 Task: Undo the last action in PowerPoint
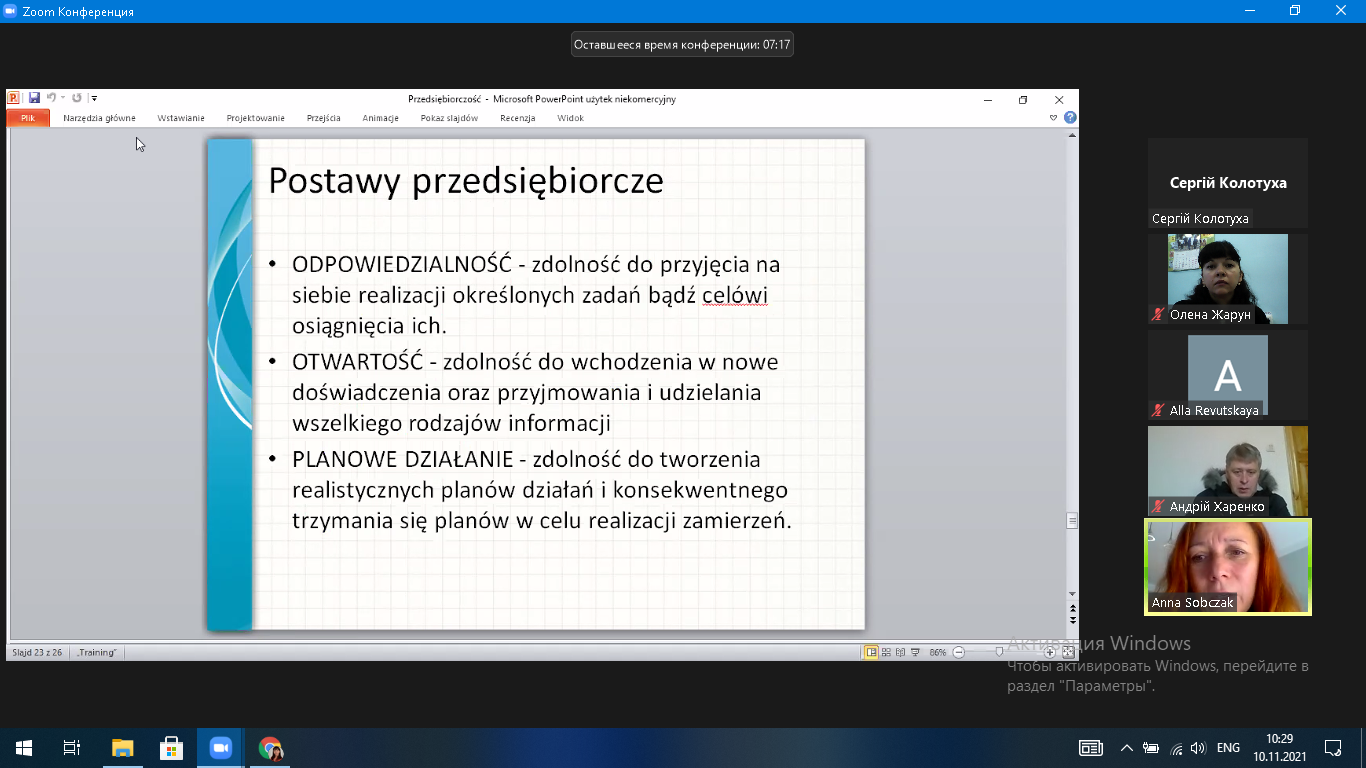pos(51,98)
